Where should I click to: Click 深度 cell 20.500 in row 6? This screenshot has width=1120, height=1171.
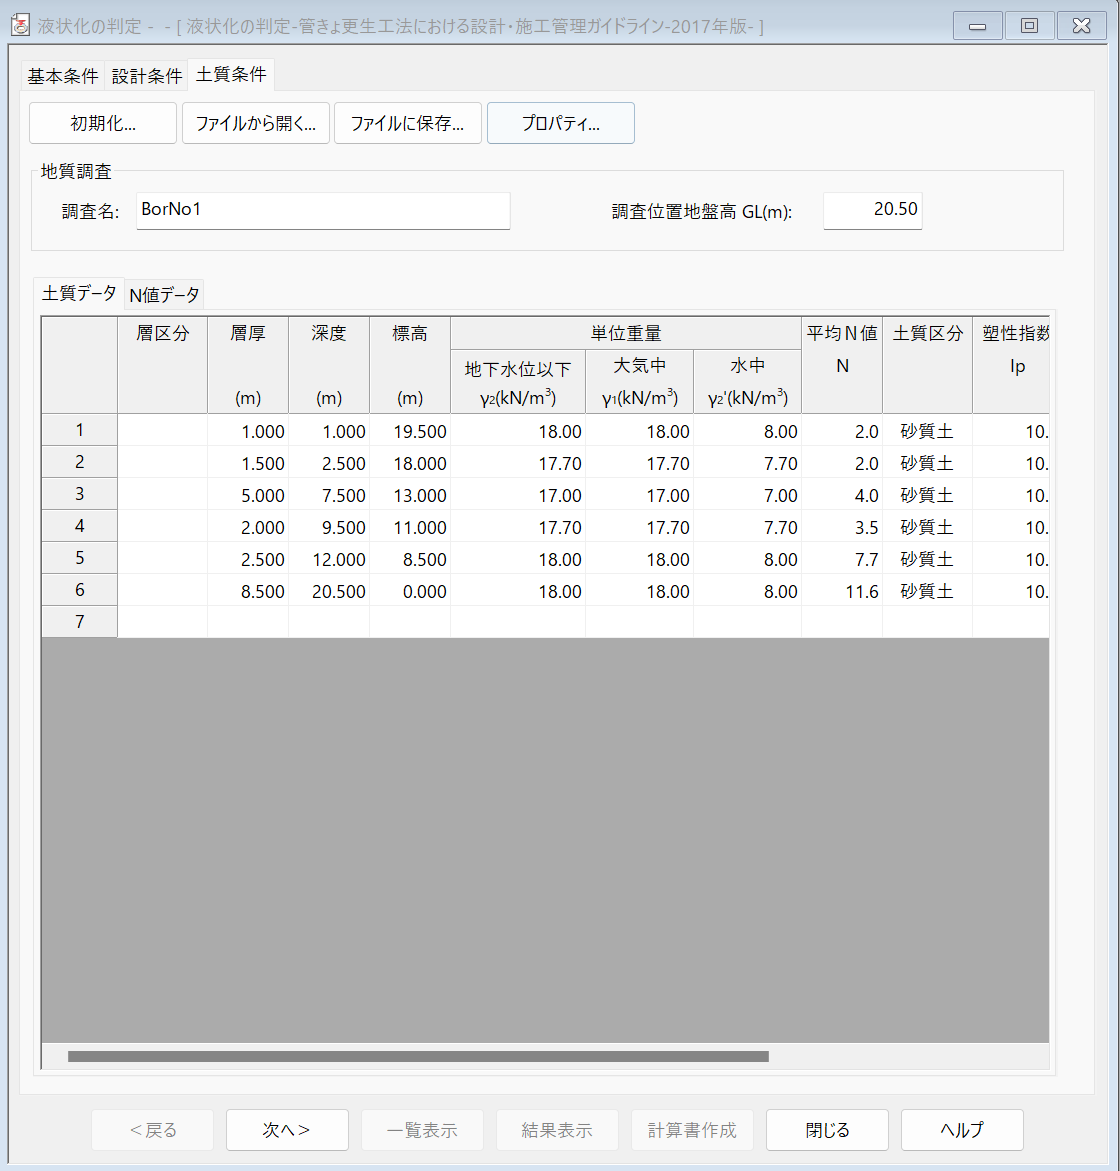[x=329, y=591]
